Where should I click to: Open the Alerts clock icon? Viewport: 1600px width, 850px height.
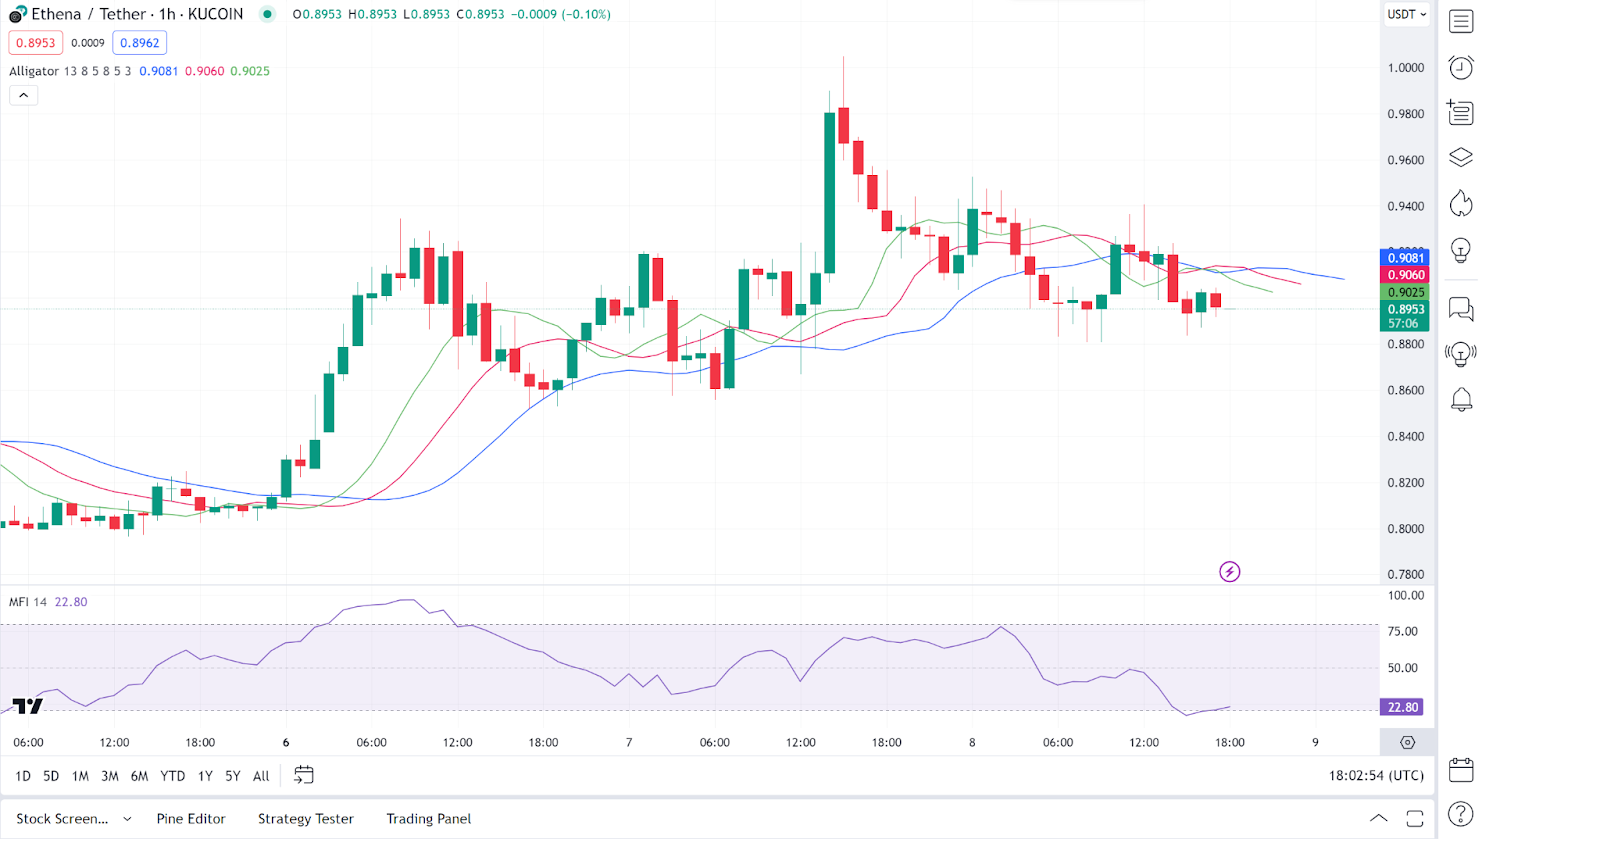tap(1461, 67)
